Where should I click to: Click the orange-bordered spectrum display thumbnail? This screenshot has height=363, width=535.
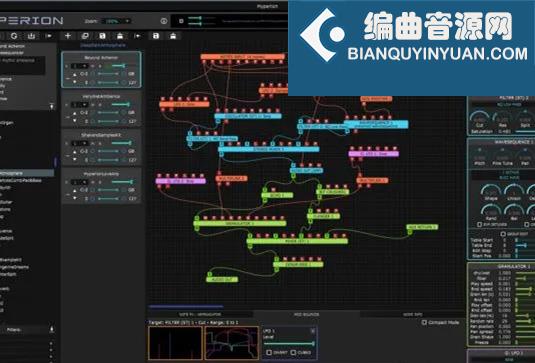coord(175,343)
